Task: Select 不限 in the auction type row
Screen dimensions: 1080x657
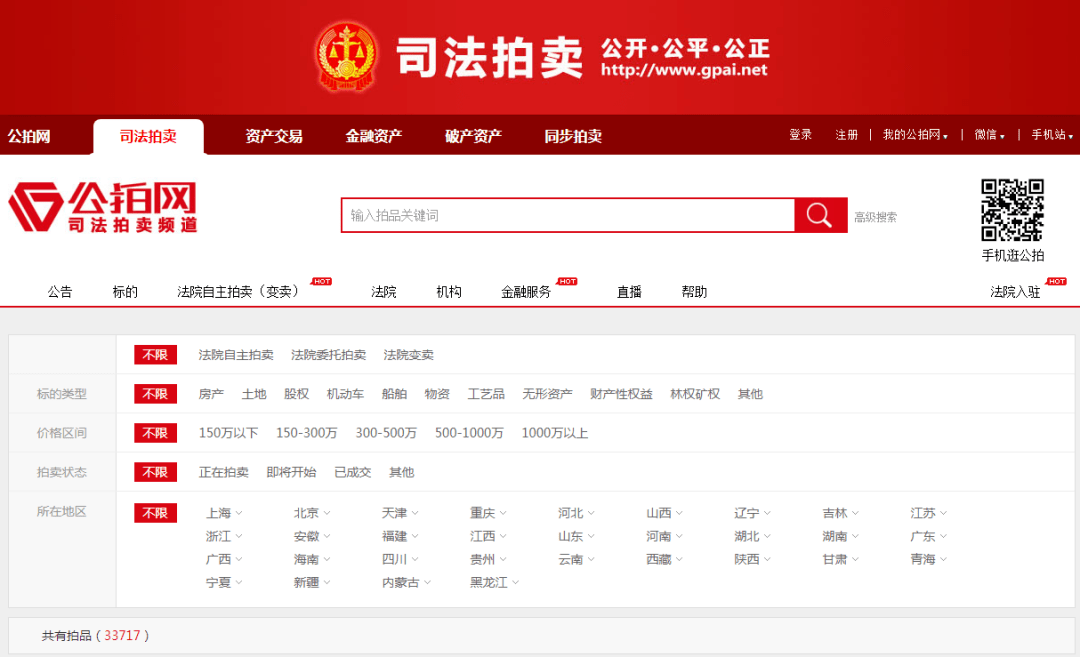Action: click(156, 355)
